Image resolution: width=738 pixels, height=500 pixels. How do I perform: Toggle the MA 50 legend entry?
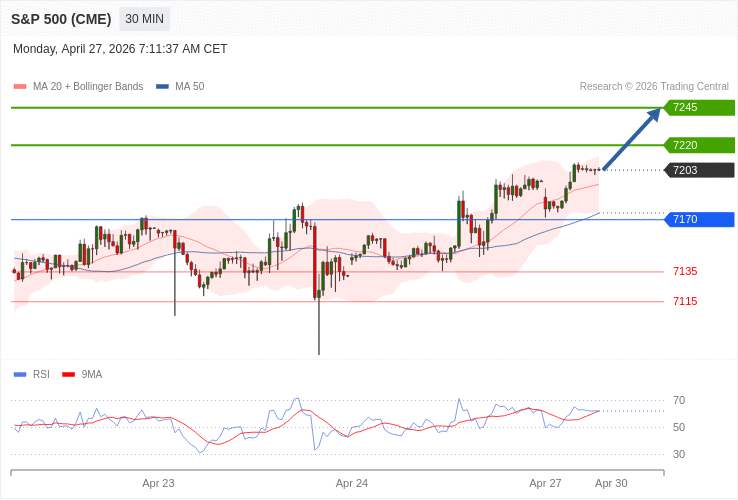pyautogui.click(x=189, y=87)
